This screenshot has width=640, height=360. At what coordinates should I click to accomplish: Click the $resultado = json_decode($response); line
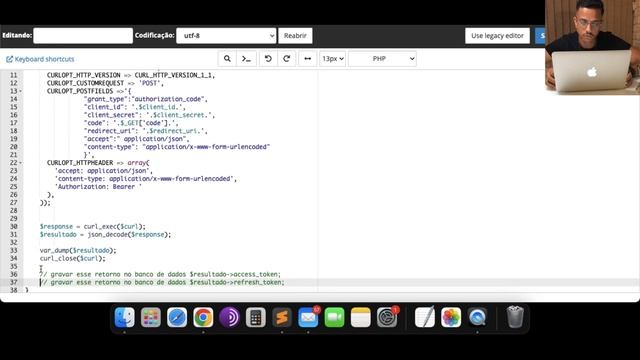click(x=105, y=234)
